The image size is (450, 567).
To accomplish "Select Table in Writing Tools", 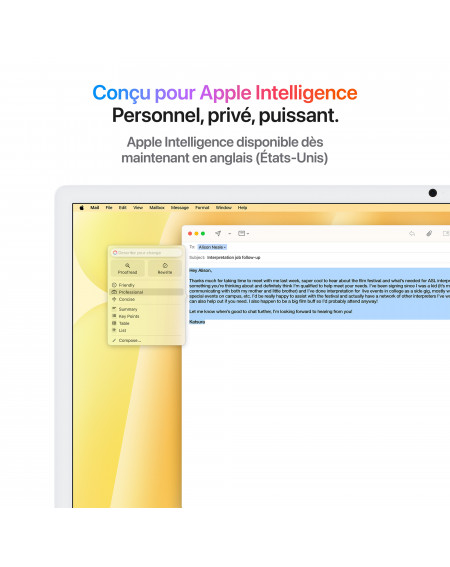I will point(146,323).
